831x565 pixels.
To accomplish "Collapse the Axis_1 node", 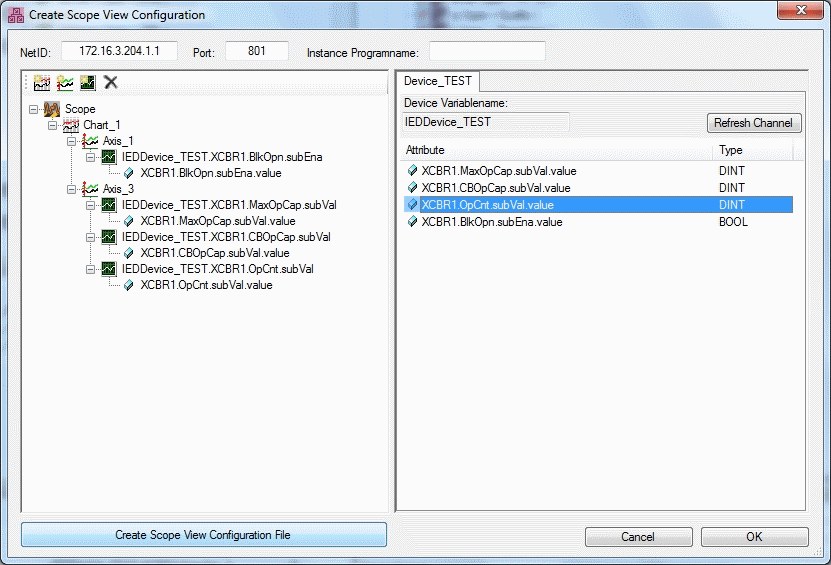I will coord(72,142).
